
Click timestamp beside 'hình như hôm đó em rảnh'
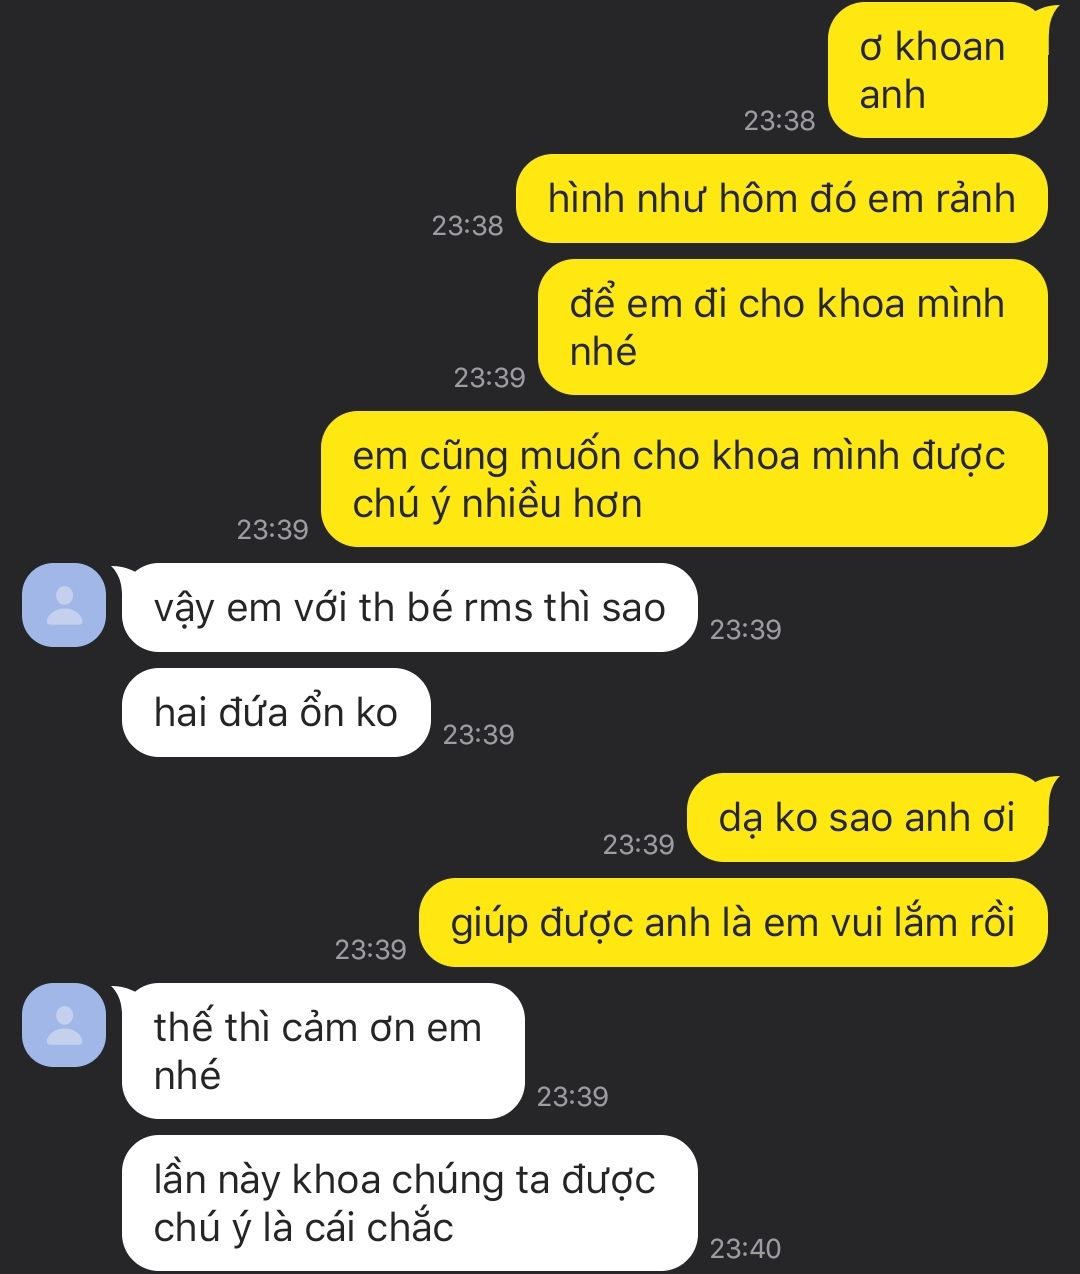467,226
